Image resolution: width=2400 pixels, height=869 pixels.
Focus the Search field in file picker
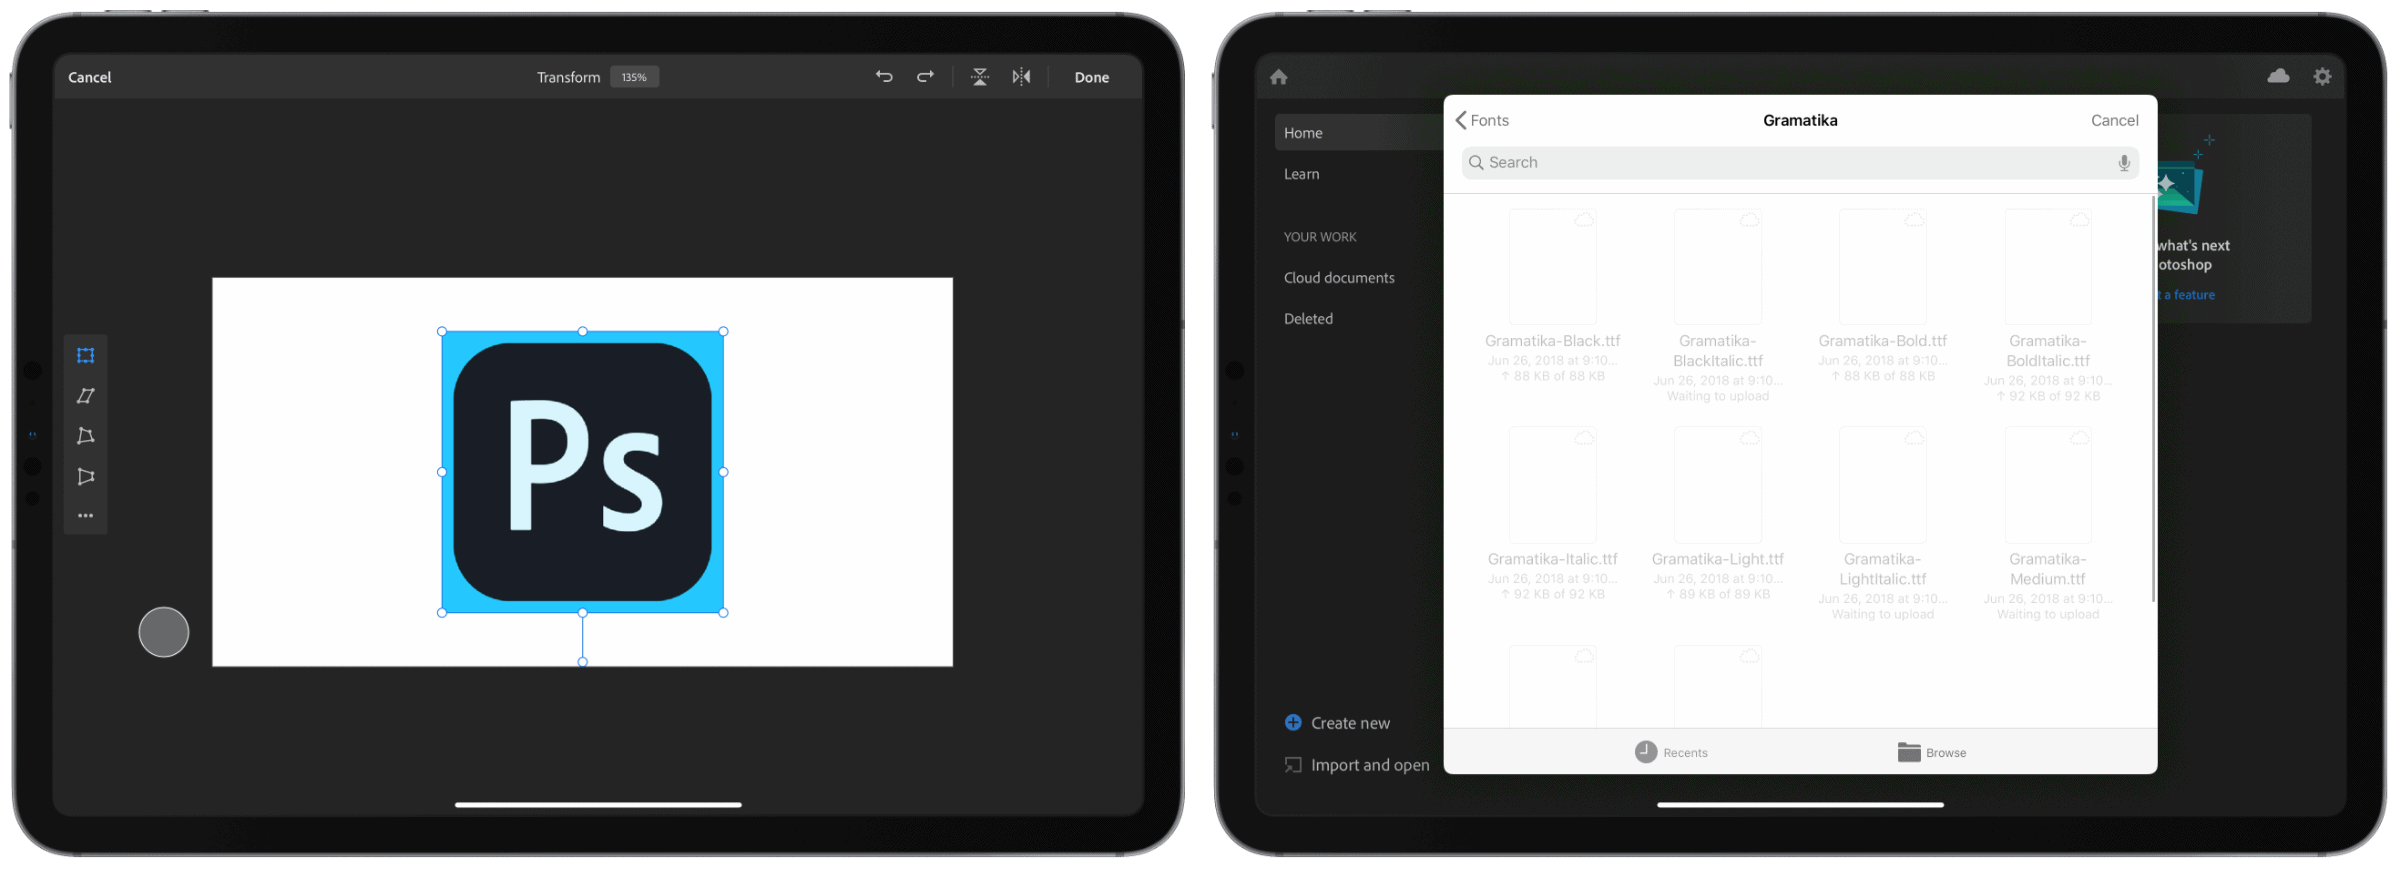pyautogui.click(x=1800, y=163)
